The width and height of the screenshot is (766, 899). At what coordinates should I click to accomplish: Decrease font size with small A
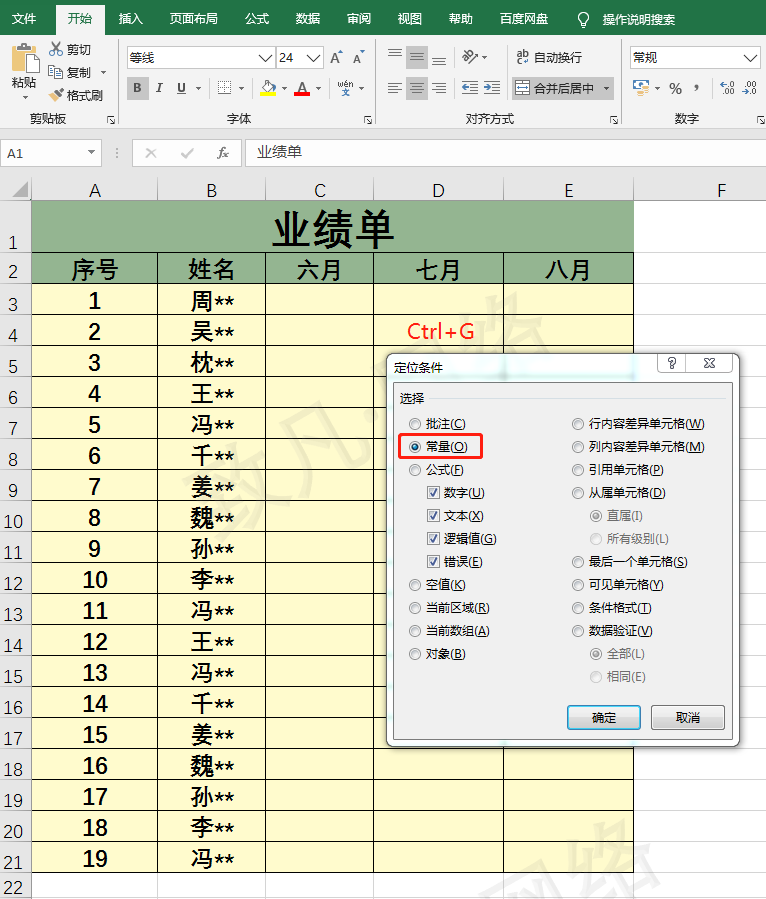[x=358, y=57]
